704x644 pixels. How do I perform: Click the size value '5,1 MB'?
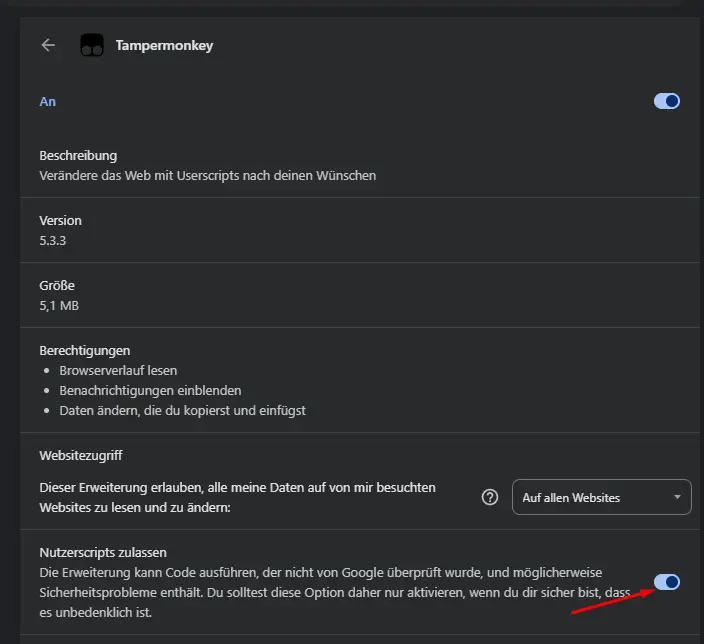[x=59, y=306]
